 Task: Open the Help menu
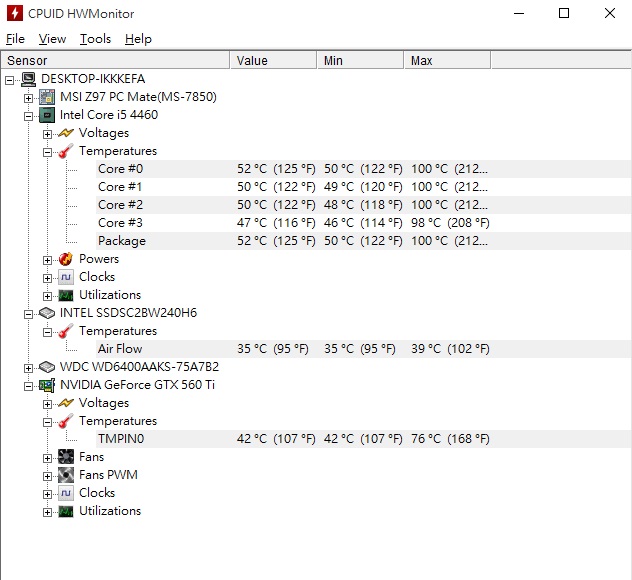click(138, 39)
